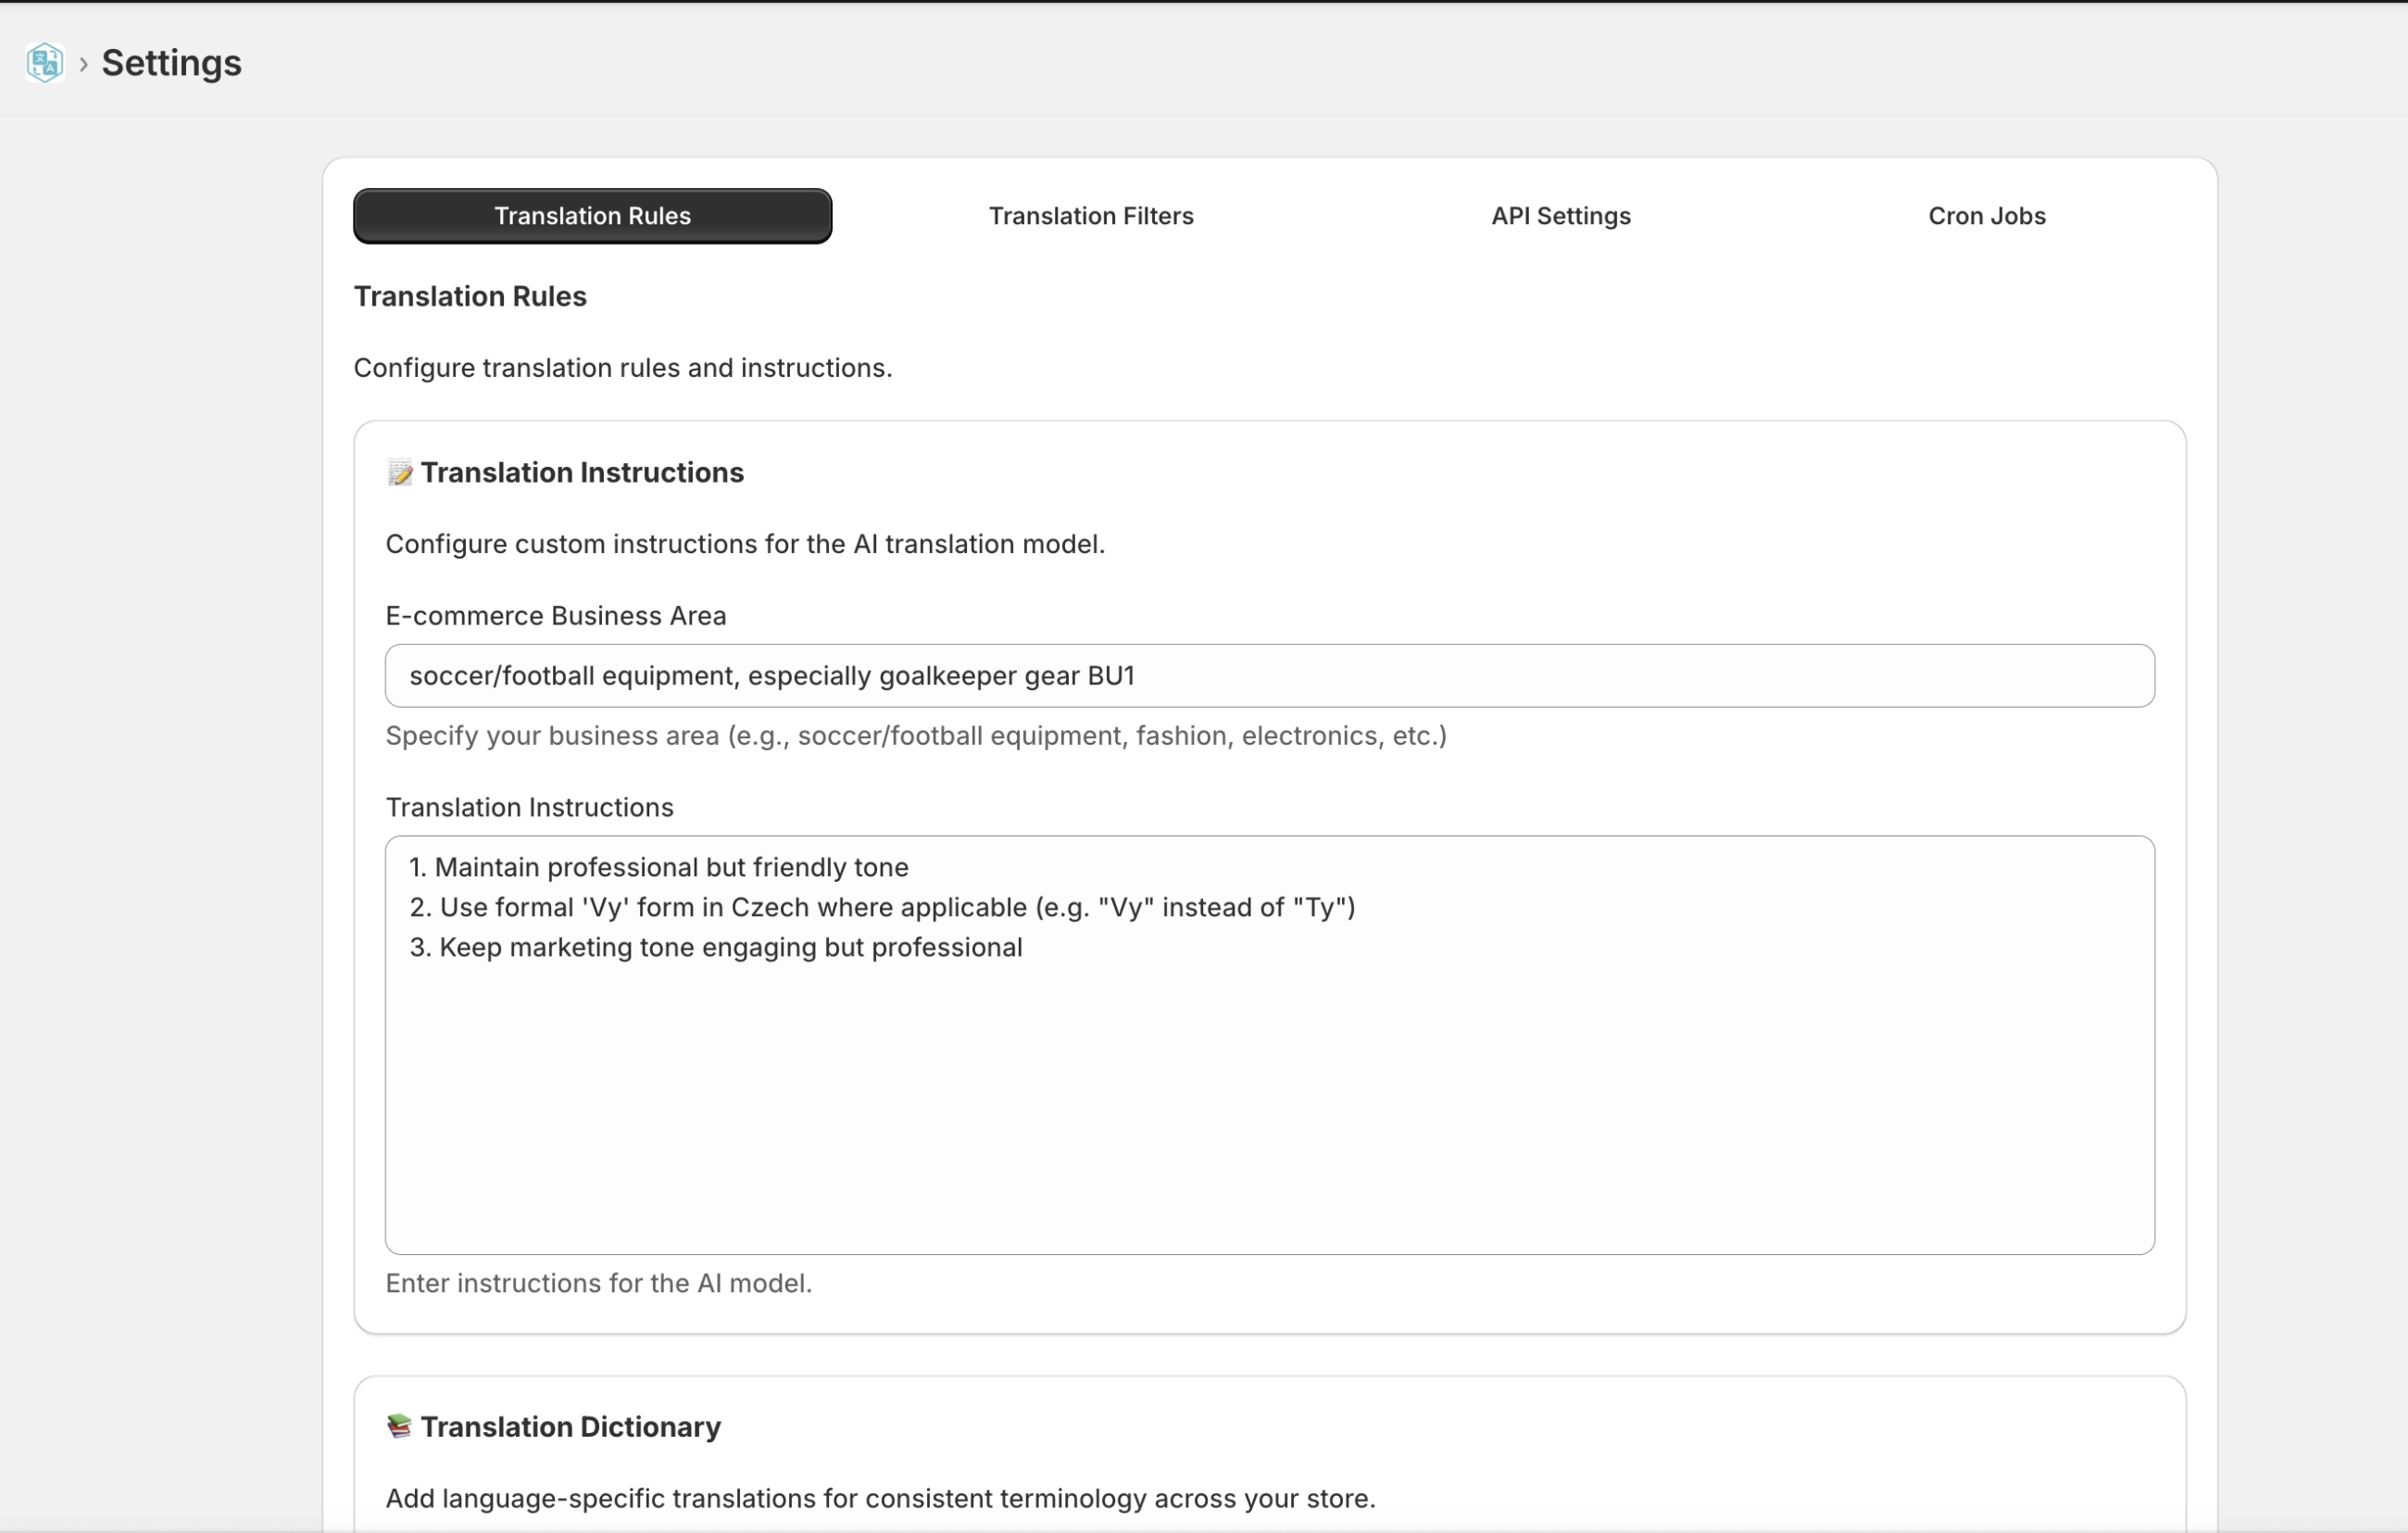Image resolution: width=2408 pixels, height=1533 pixels.
Task: Click the translation app logo icon
Action: click(45, 63)
